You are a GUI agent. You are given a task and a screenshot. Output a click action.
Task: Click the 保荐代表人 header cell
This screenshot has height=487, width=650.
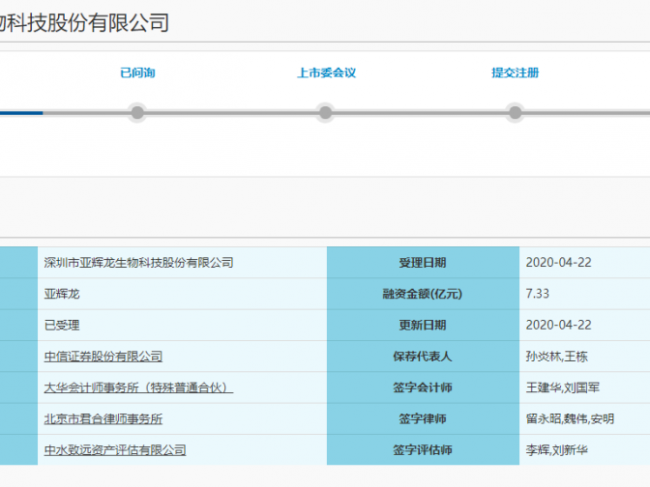423,356
